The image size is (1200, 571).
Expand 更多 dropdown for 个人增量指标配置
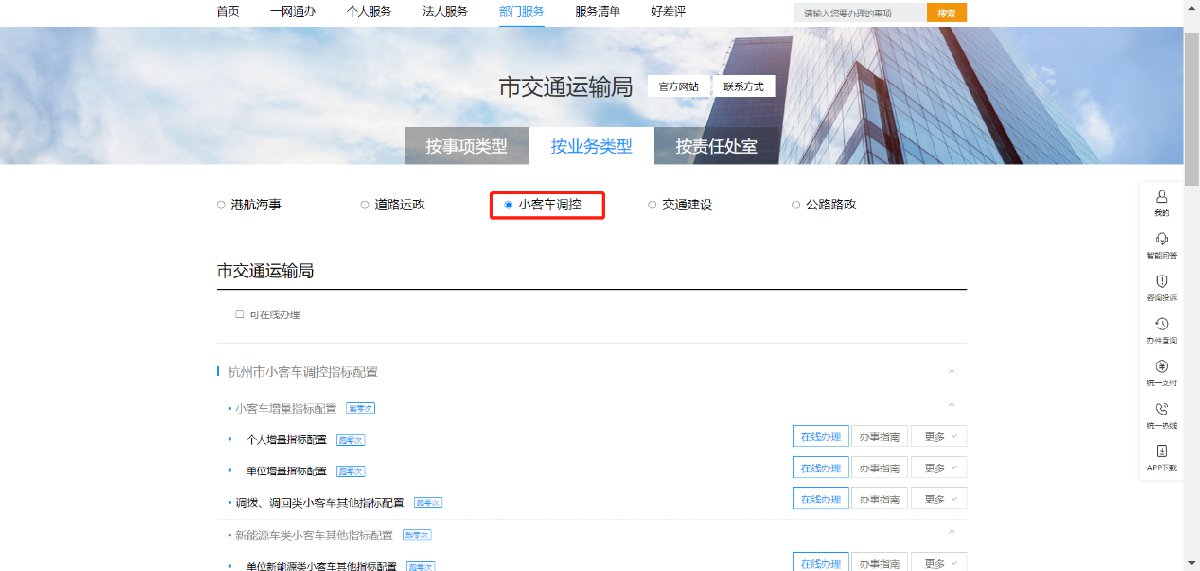click(938, 437)
